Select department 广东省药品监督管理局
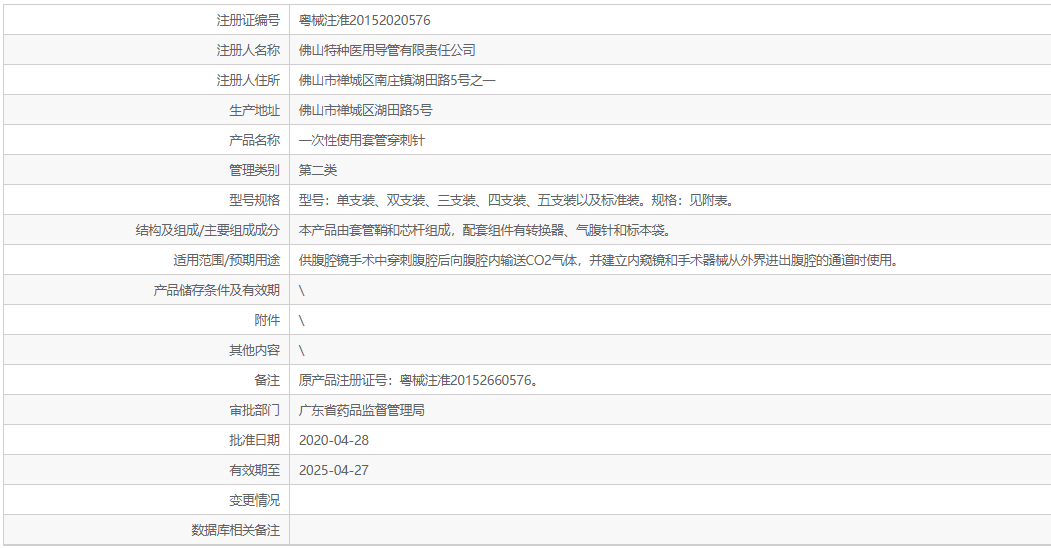Screen dimensions: 1051x548 click(361, 410)
